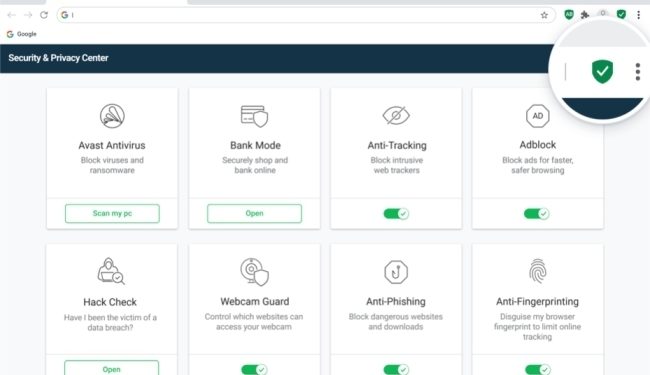Image resolution: width=650 pixels, height=375 pixels.
Task: Click the Anti-Tracking crossed-eye icon
Action: [x=396, y=115]
